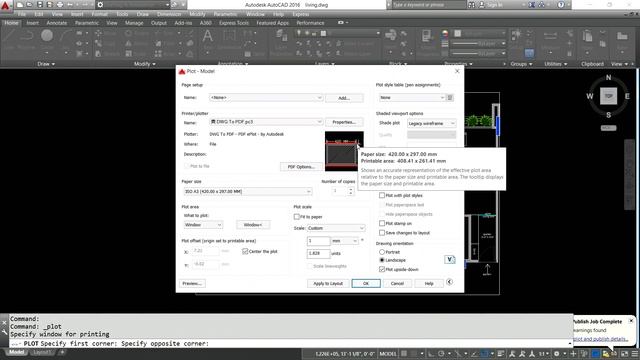This screenshot has width=640, height=360.
Task: Click the plot style table editor icon
Action: [x=450, y=98]
